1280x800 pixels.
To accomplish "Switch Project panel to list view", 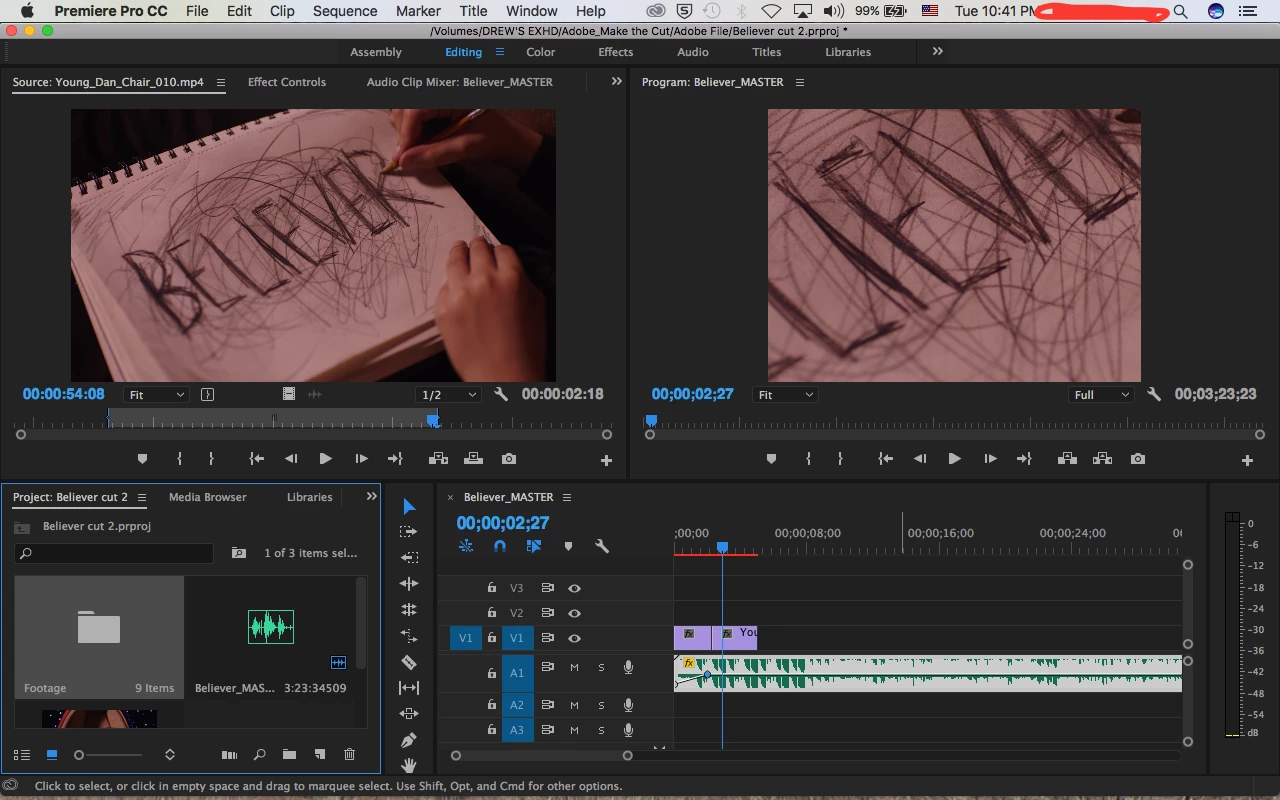I will point(22,755).
